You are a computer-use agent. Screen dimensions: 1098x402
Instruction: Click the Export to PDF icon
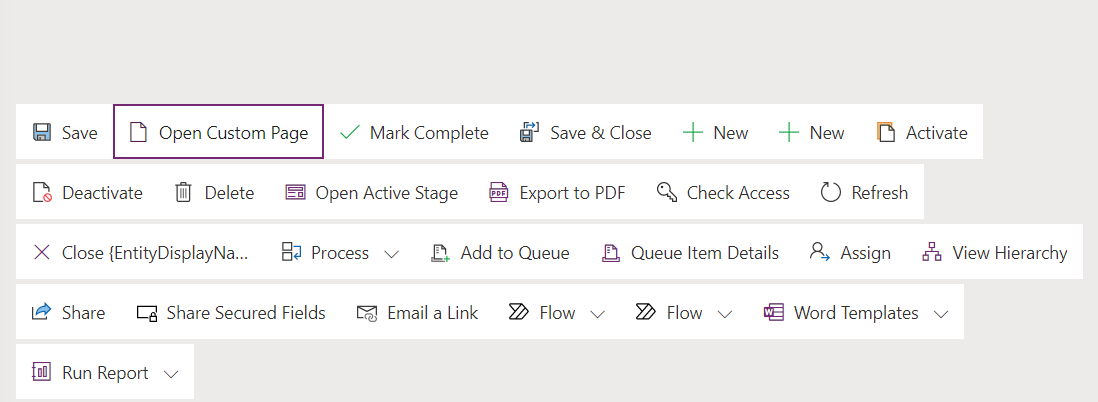click(499, 193)
